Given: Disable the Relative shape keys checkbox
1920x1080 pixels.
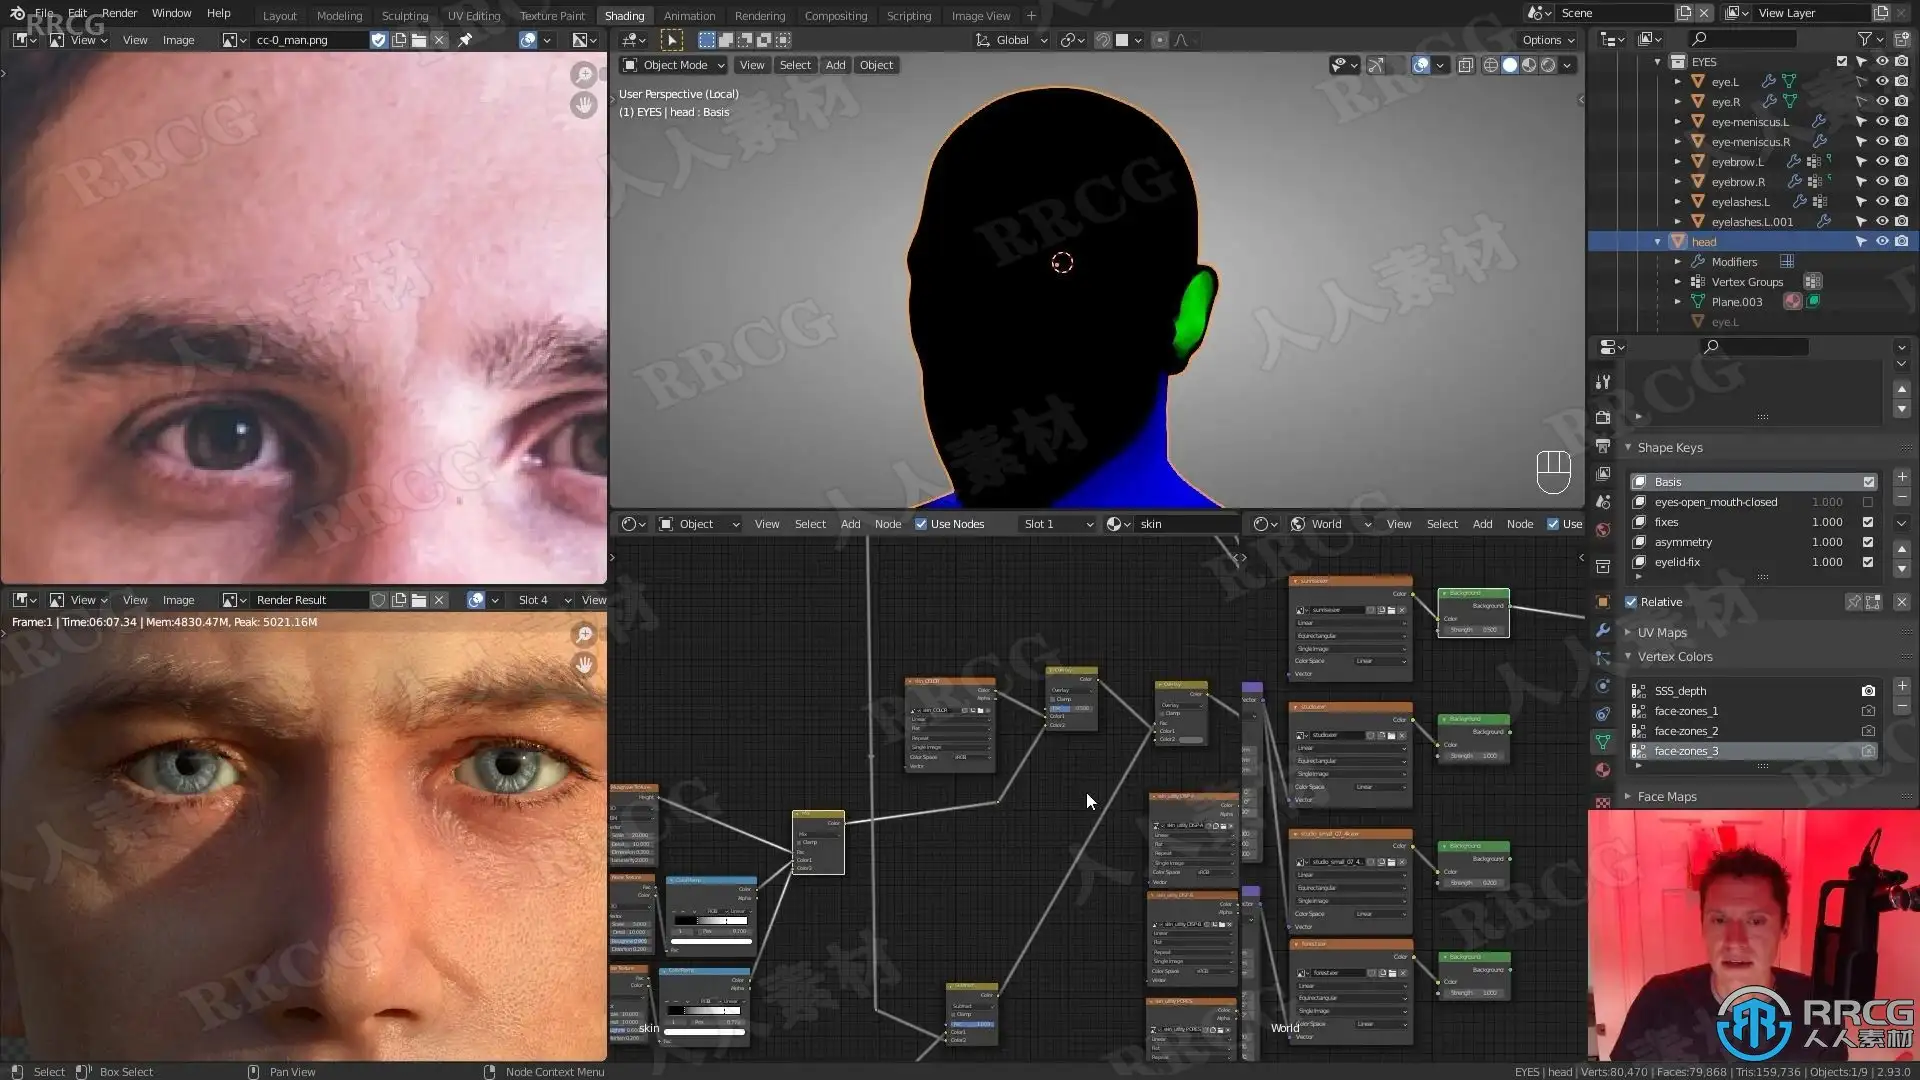Looking at the screenshot, I should click(x=1631, y=602).
